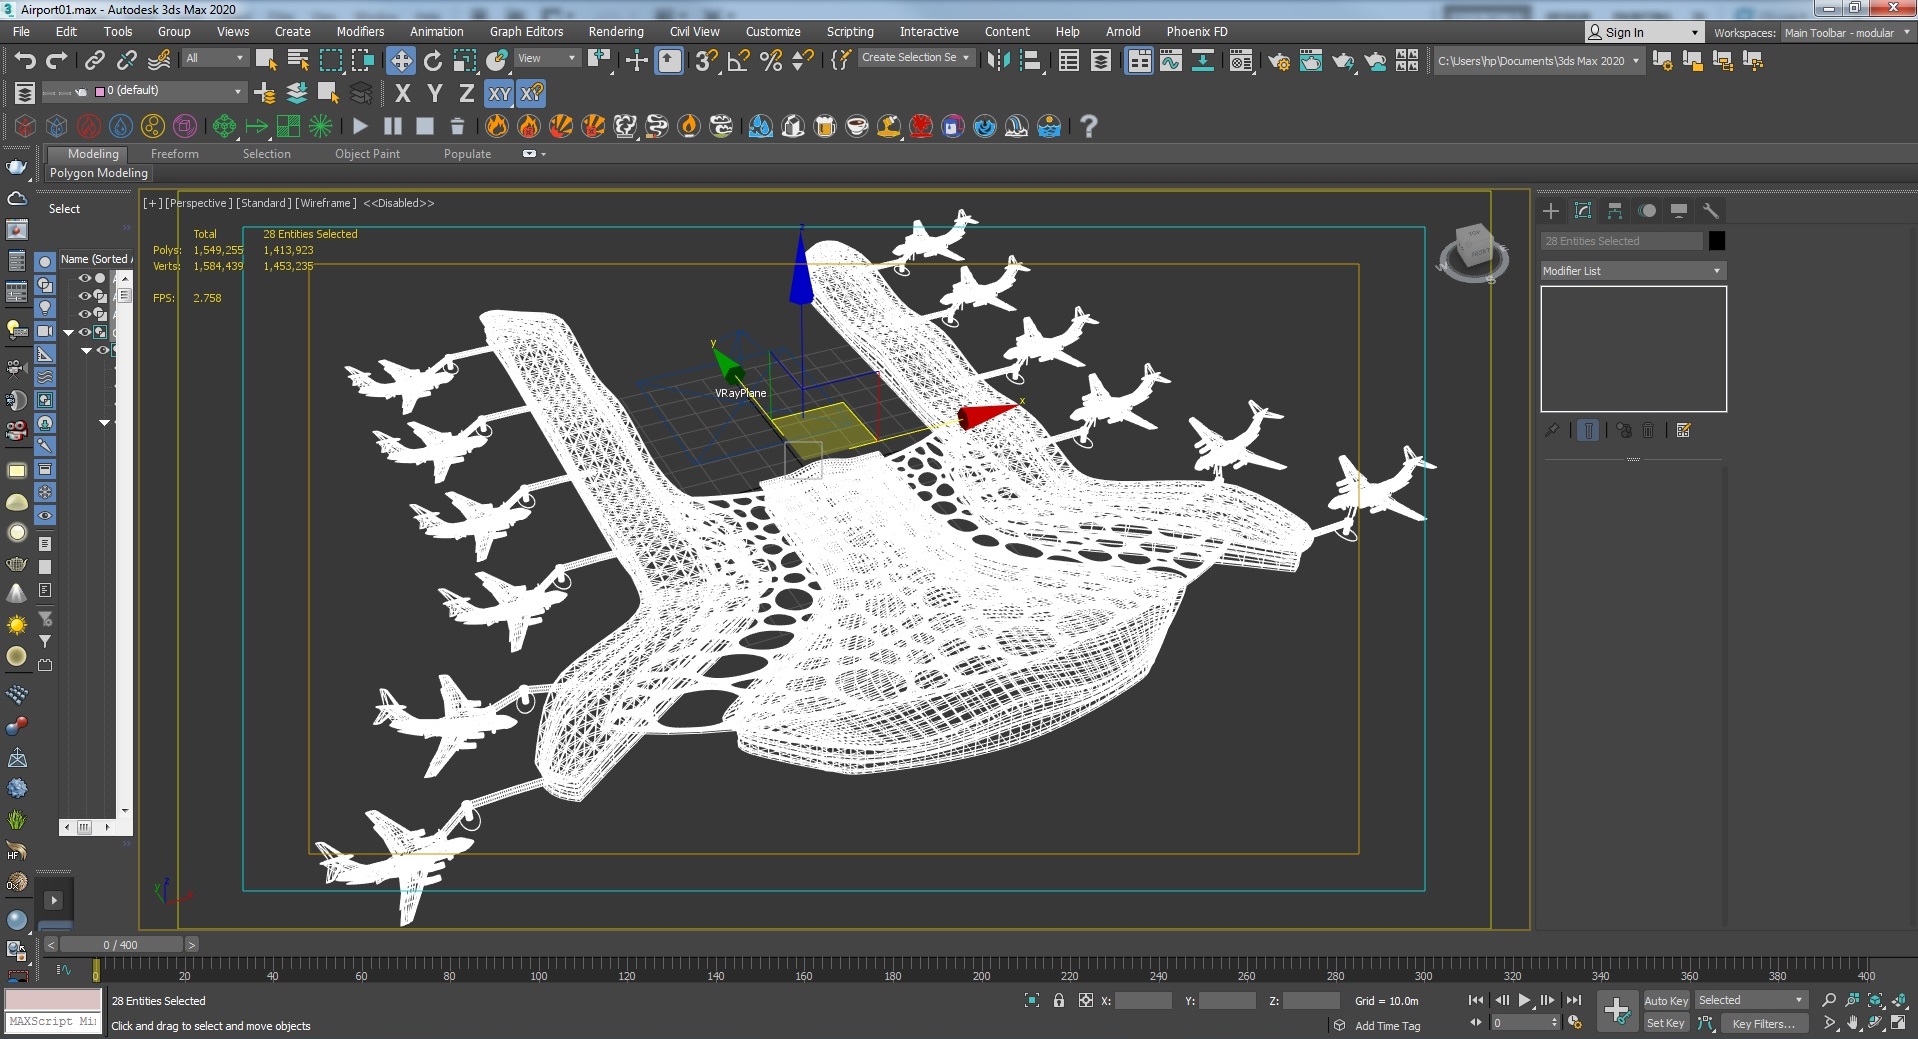
Task: Toggle the XY axis constraint
Action: [498, 94]
